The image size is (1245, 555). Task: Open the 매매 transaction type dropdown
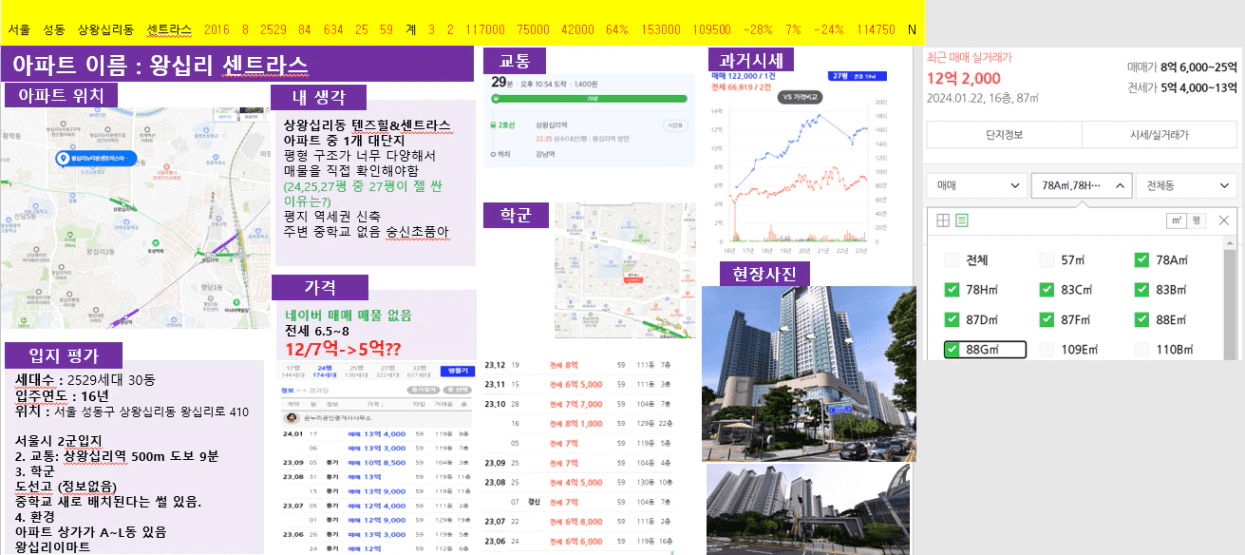pos(977,186)
